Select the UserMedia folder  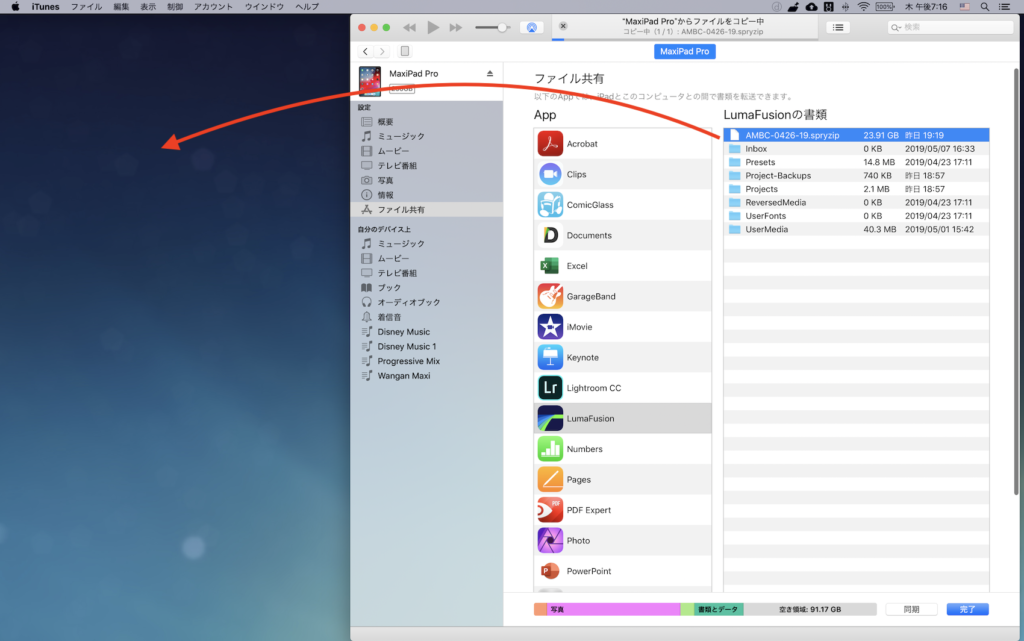[x=856, y=229]
